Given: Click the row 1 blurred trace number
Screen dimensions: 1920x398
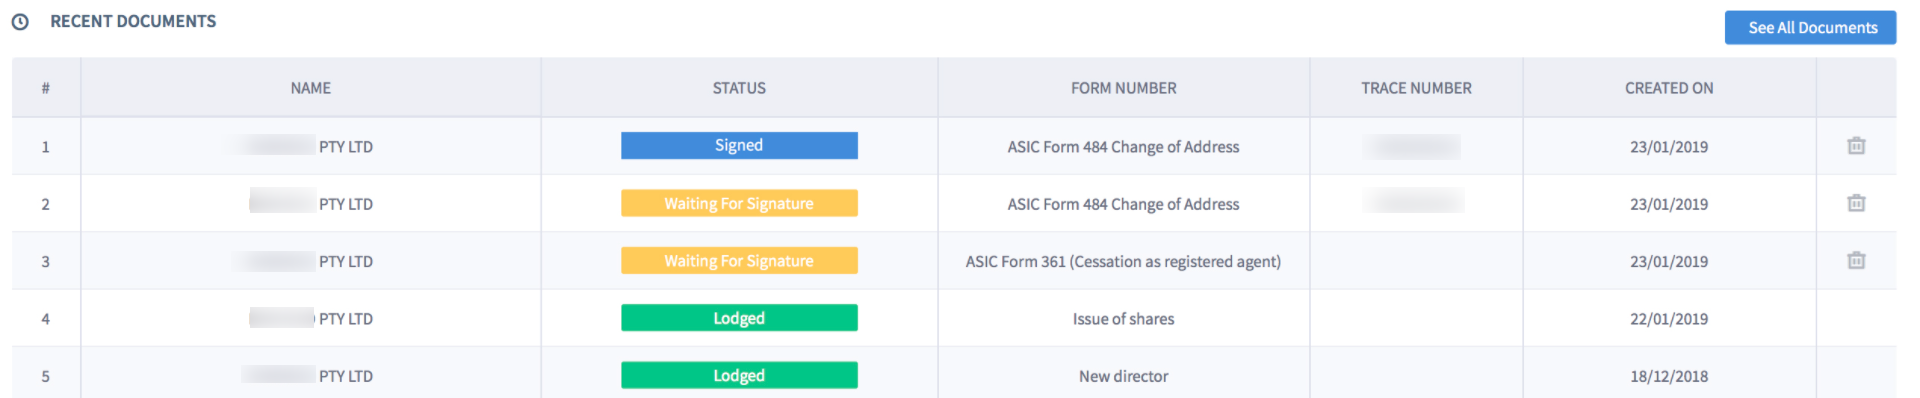Looking at the screenshot, I should (1412, 146).
